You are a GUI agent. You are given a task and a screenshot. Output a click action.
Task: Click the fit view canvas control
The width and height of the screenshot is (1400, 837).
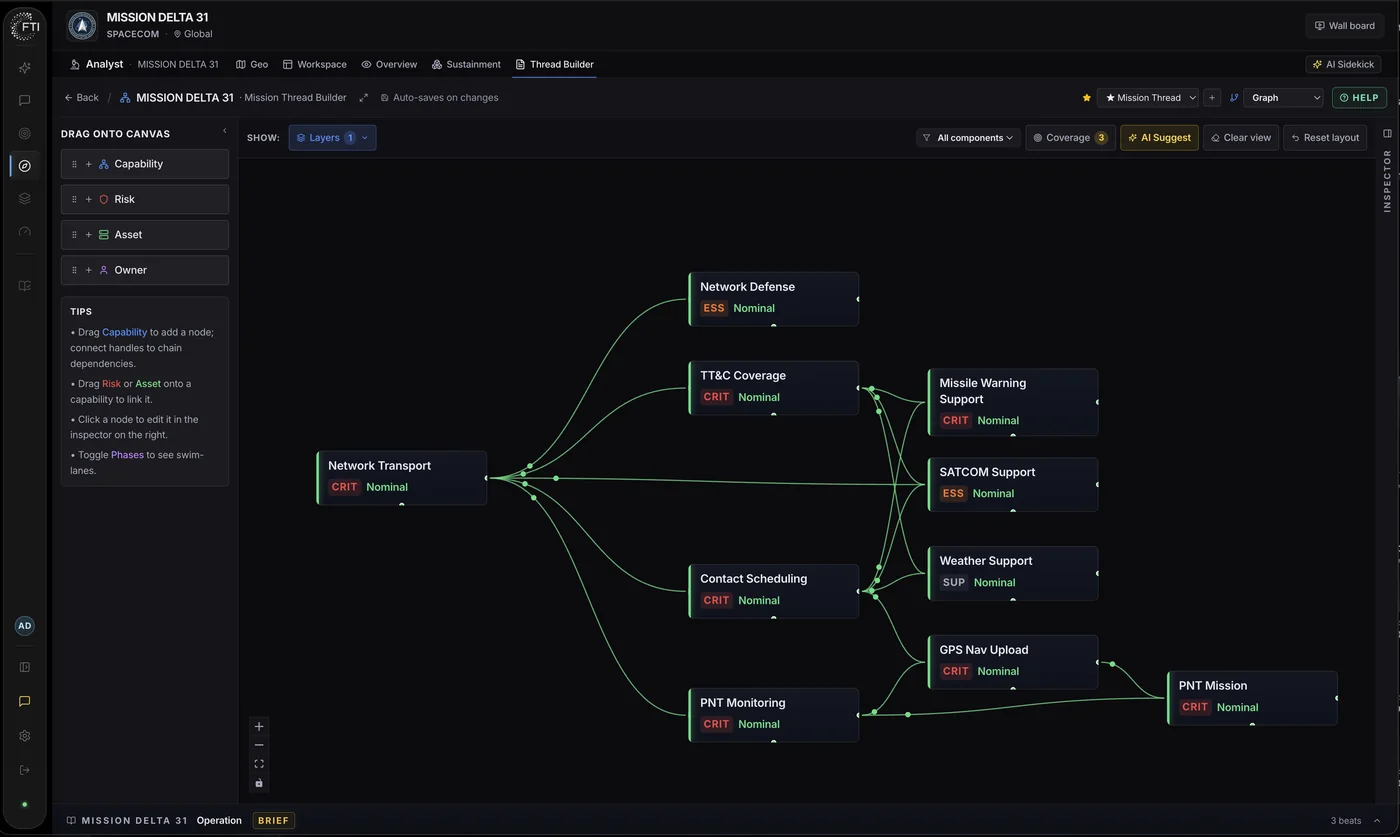tap(259, 764)
